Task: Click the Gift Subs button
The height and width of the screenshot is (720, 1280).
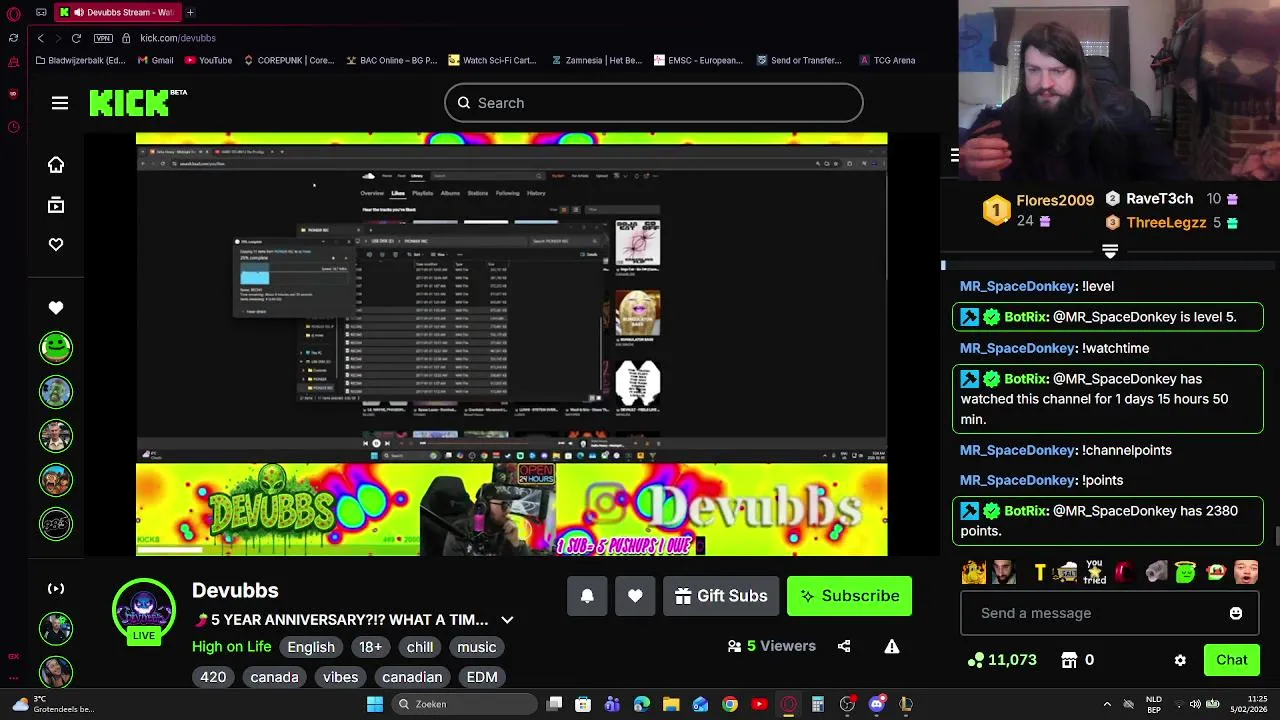Action: point(721,596)
